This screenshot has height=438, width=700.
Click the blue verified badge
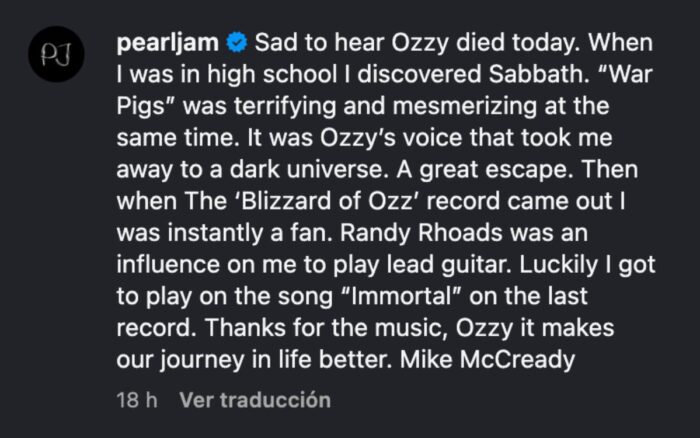pyautogui.click(x=236, y=44)
